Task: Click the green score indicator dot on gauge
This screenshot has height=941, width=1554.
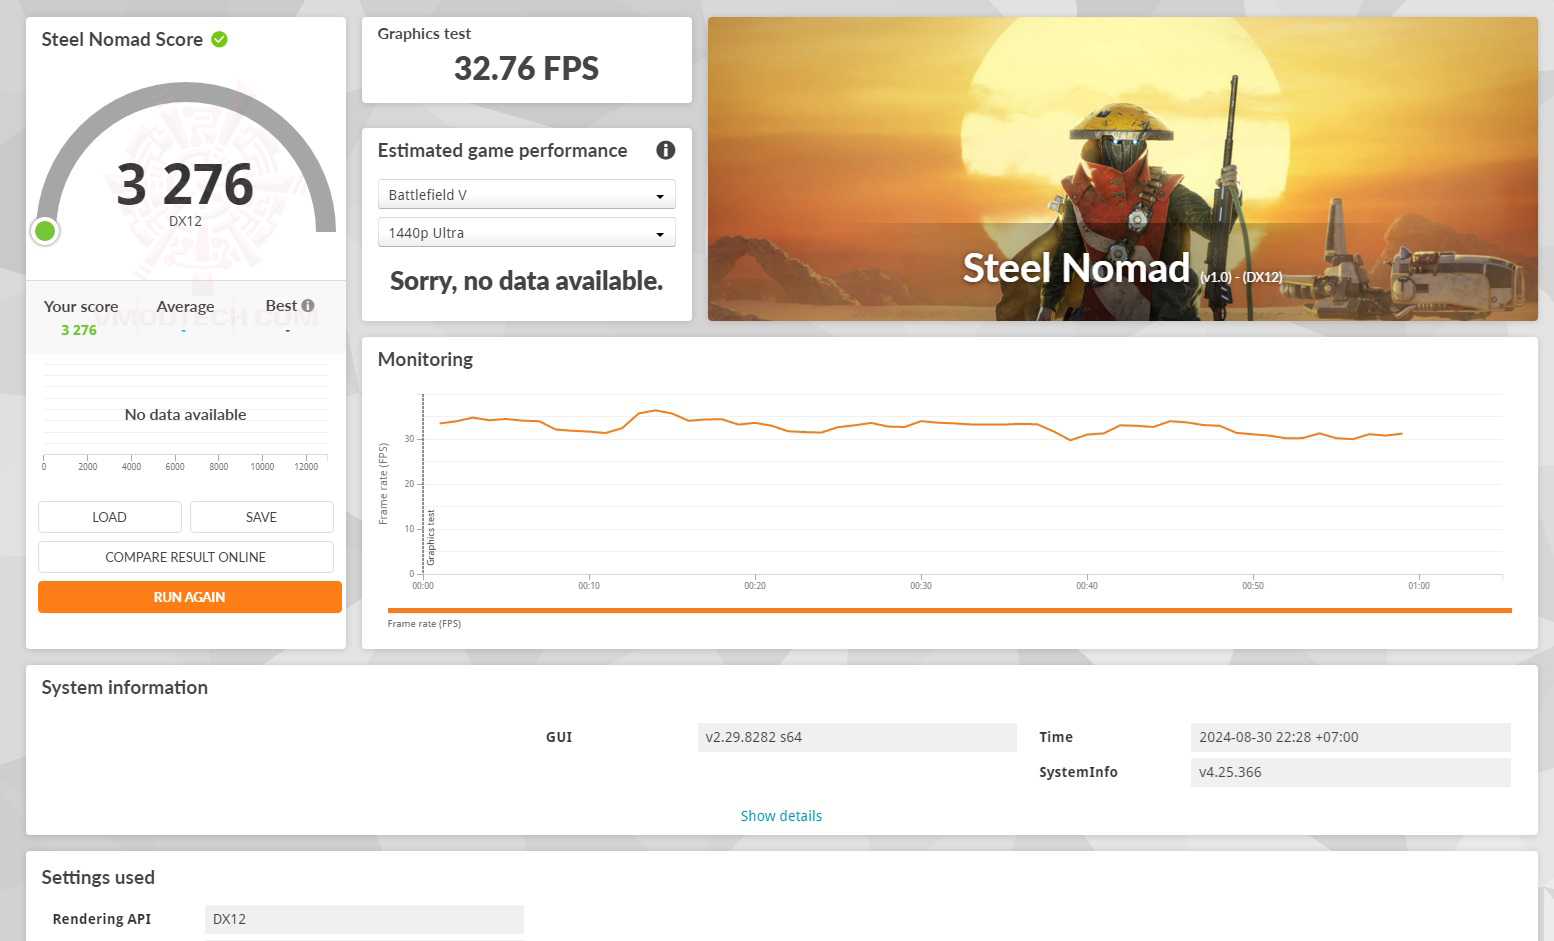Action: pos(45,231)
